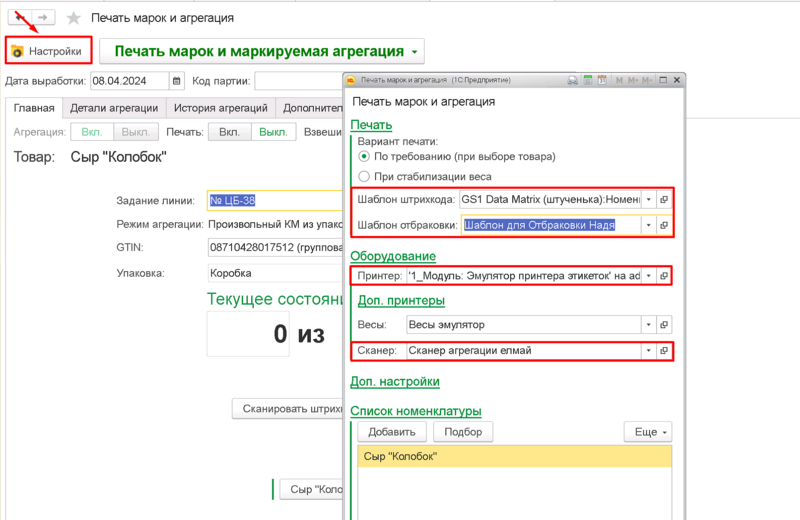This screenshot has width=800, height=520.
Task: Click the Задание линии field № ЦБ-38
Action: tap(274, 201)
